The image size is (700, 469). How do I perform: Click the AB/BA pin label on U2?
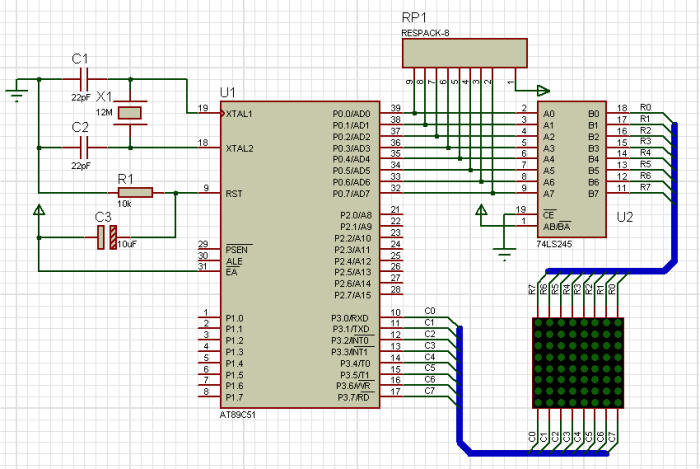click(x=557, y=227)
